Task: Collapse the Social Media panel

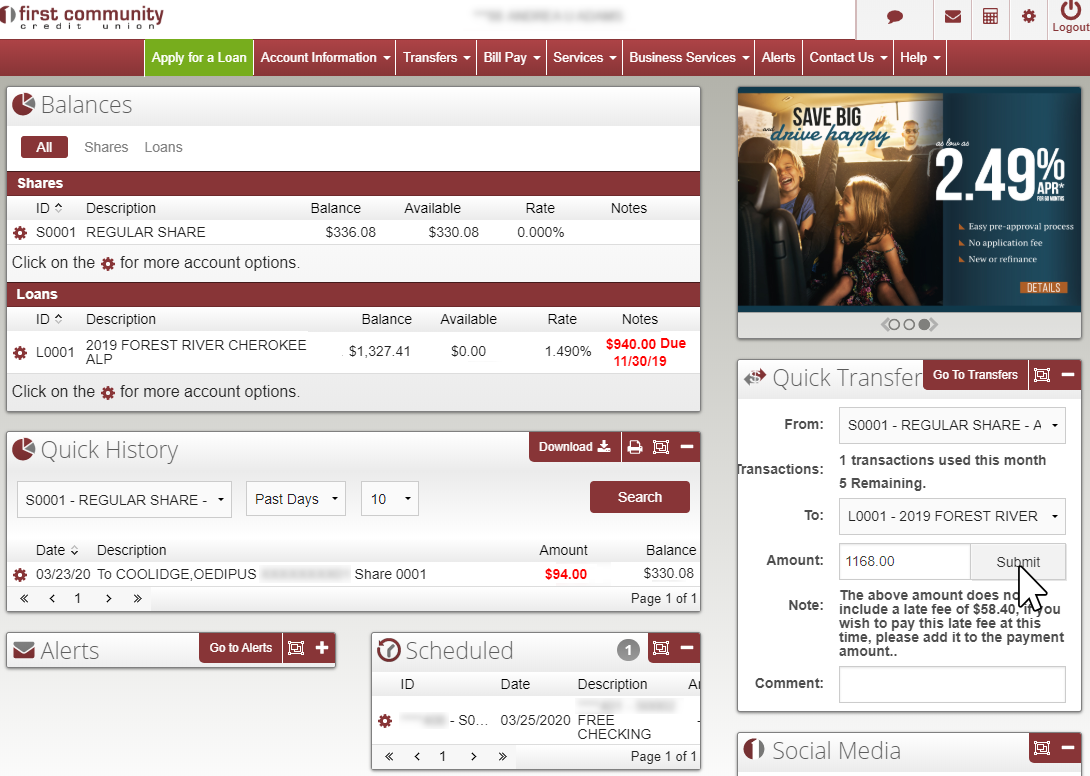Action: 1068,747
